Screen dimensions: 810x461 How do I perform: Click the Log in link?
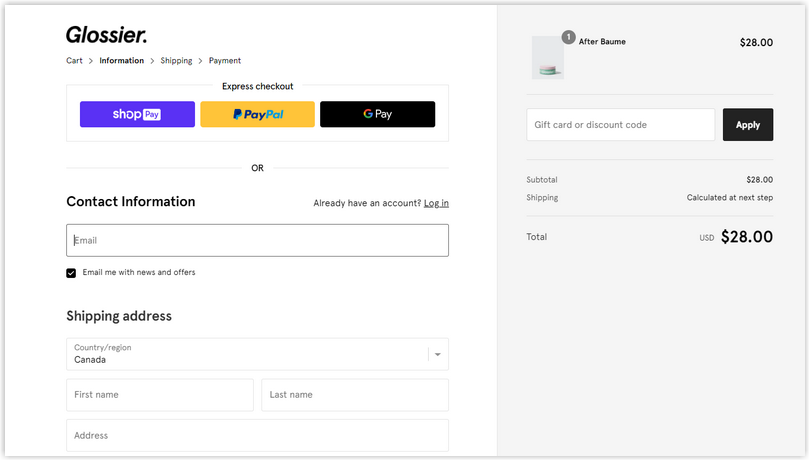click(x=436, y=203)
